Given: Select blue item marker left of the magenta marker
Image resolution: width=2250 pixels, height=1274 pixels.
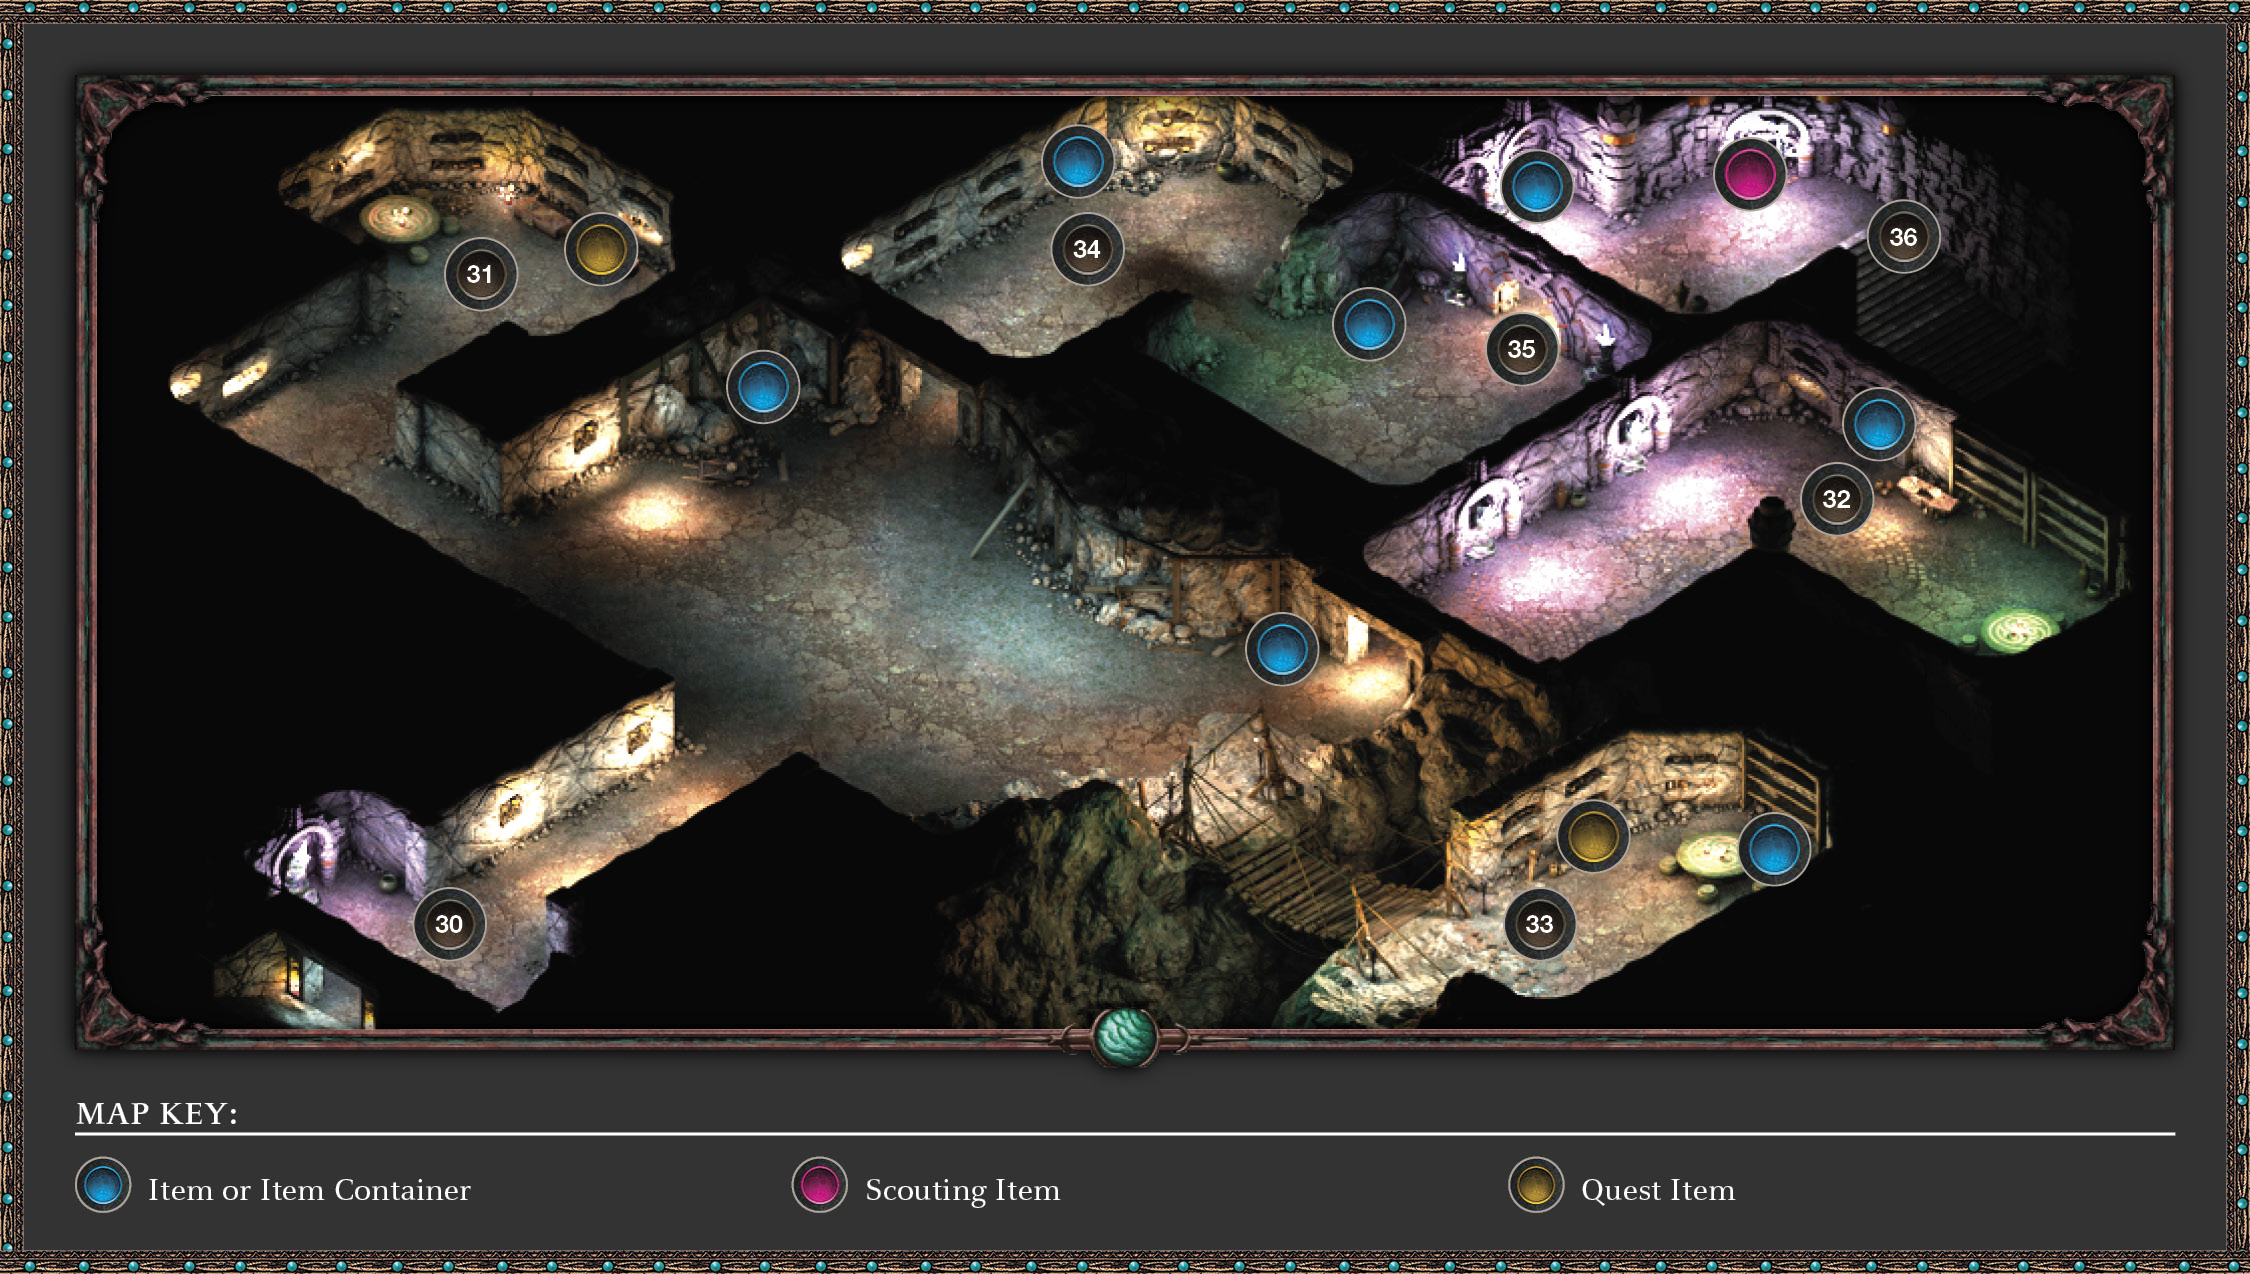Looking at the screenshot, I should click(1537, 187).
